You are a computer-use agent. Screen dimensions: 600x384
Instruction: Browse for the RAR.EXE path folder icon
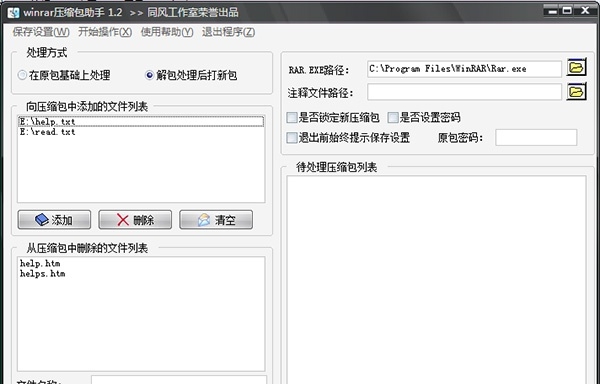pos(576,68)
